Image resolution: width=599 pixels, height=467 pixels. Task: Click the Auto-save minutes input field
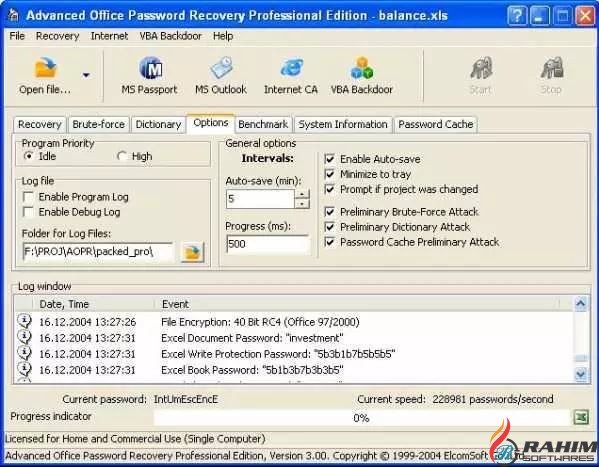click(x=260, y=199)
